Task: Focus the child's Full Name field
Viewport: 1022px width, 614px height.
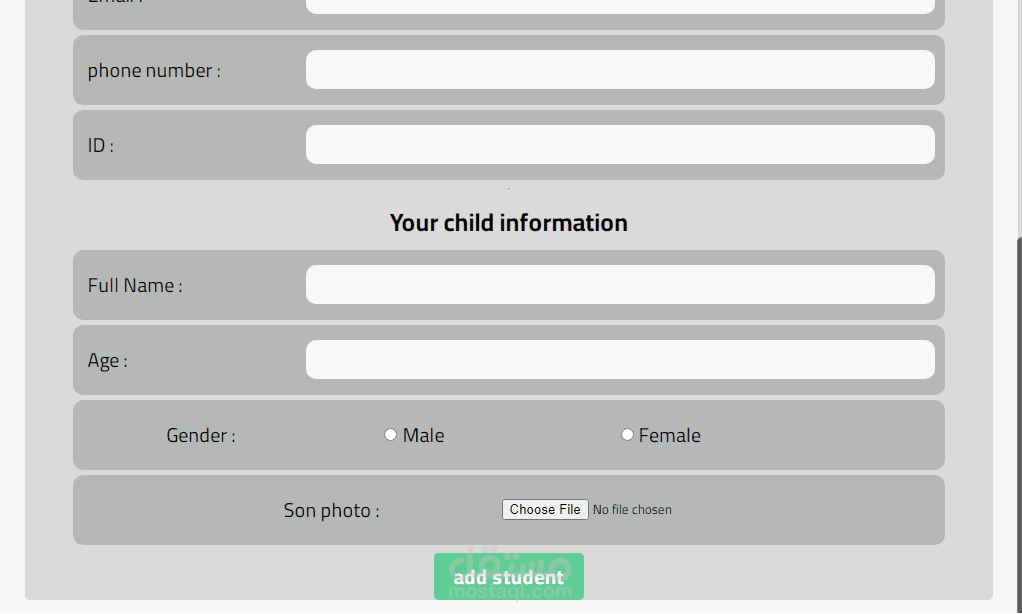Action: point(620,285)
